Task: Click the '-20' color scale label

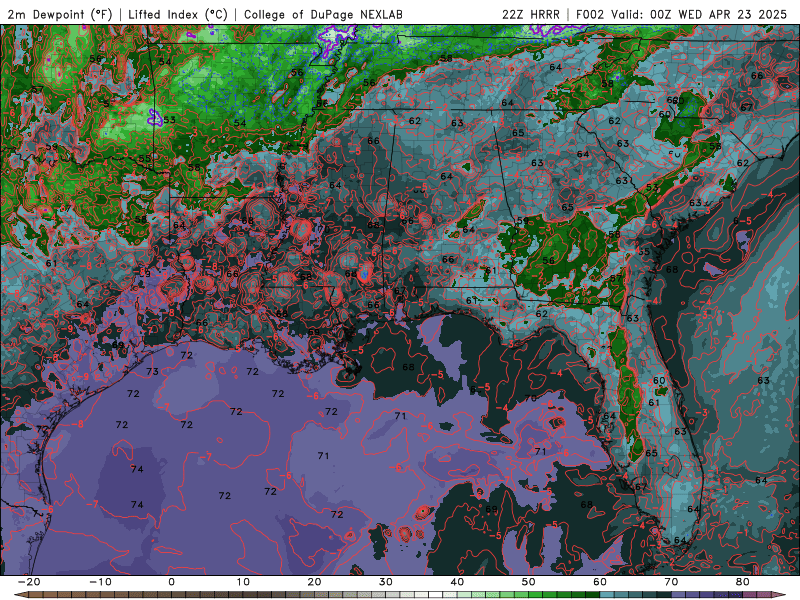Action: coord(29,582)
